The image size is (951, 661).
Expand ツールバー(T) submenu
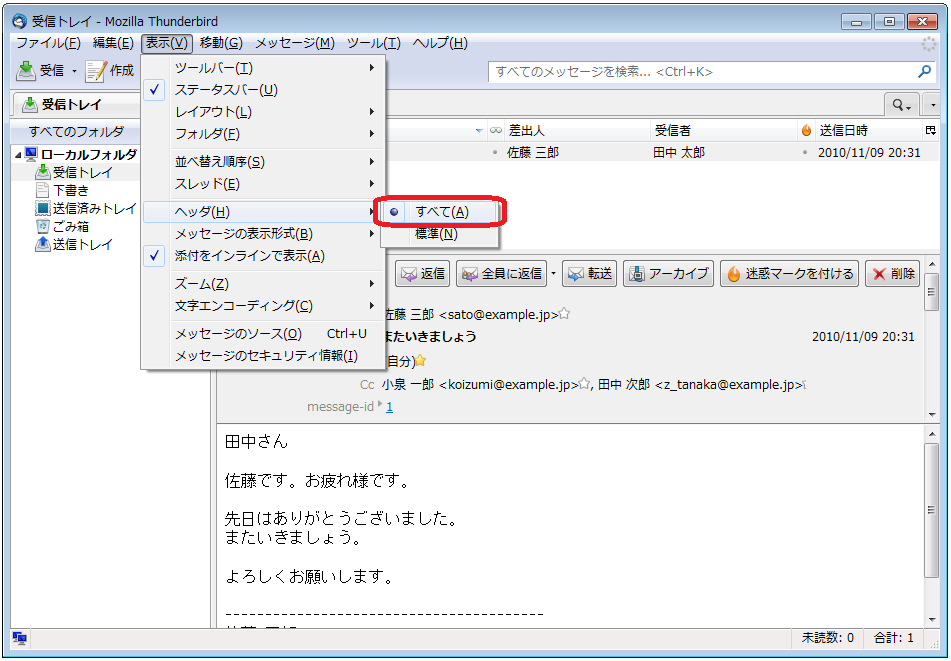[x=264, y=68]
